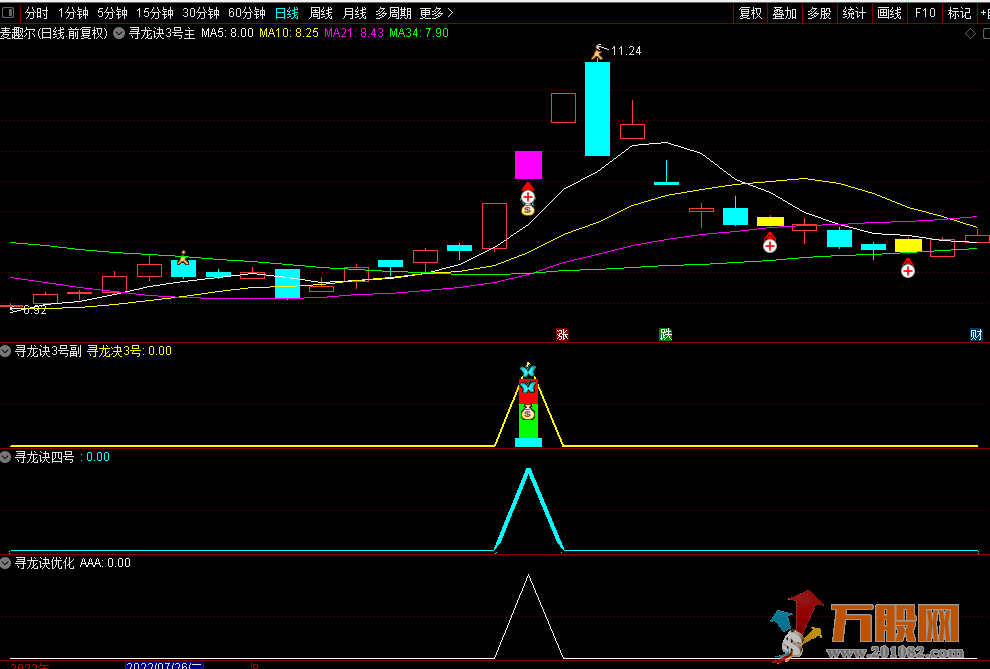
Task: Click the running man icon at 11.24 high
Action: point(597,52)
